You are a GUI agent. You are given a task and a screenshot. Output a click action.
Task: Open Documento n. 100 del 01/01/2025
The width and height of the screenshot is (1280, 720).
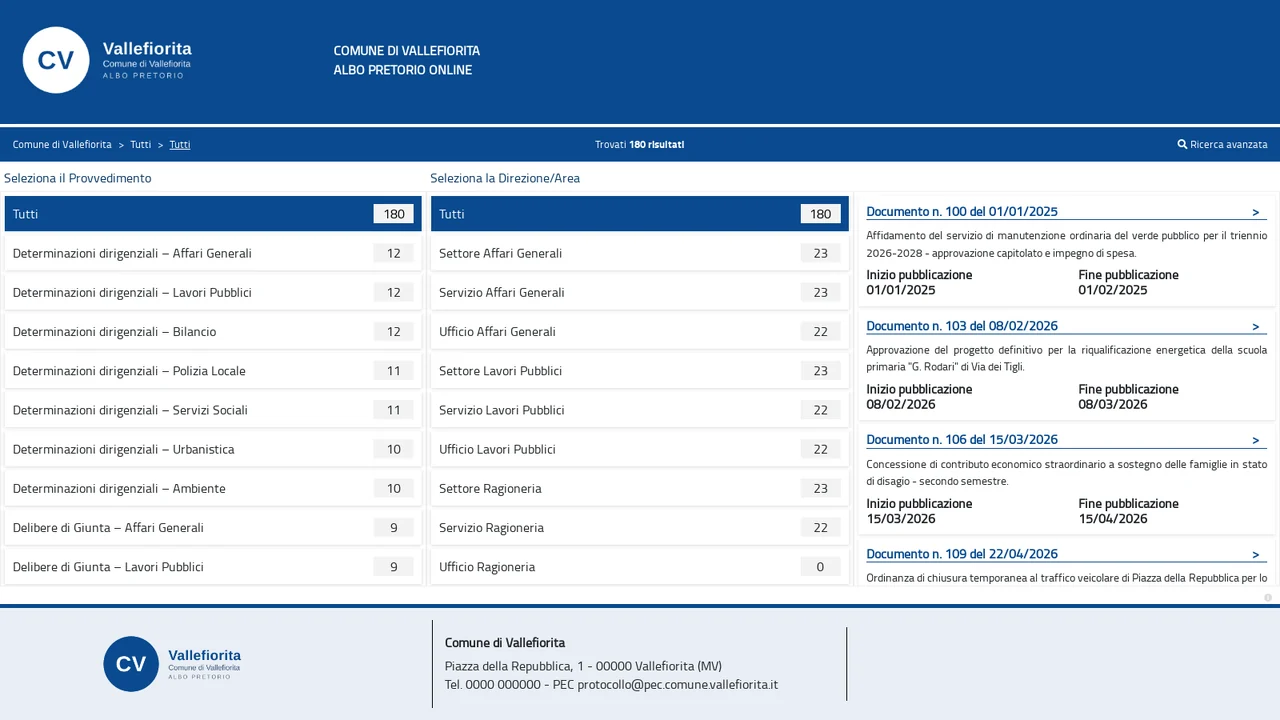click(962, 212)
